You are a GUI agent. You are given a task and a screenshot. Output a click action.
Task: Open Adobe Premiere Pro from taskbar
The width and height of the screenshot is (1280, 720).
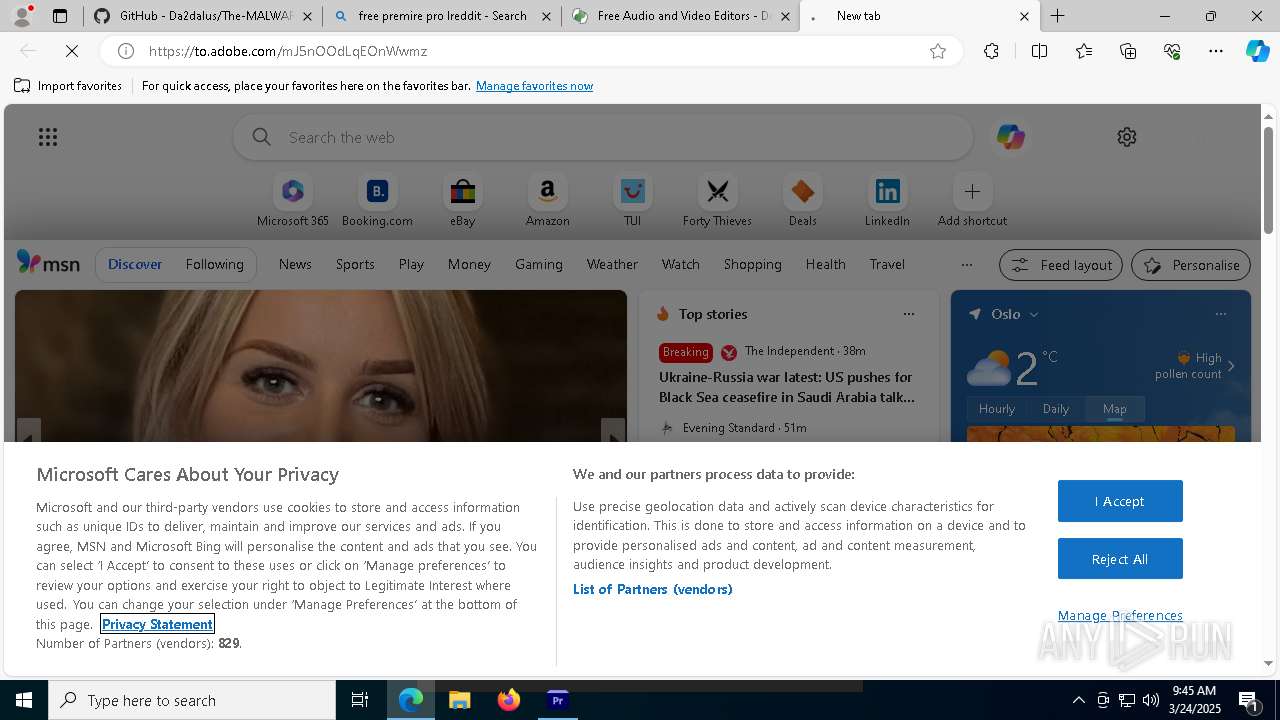pos(558,700)
